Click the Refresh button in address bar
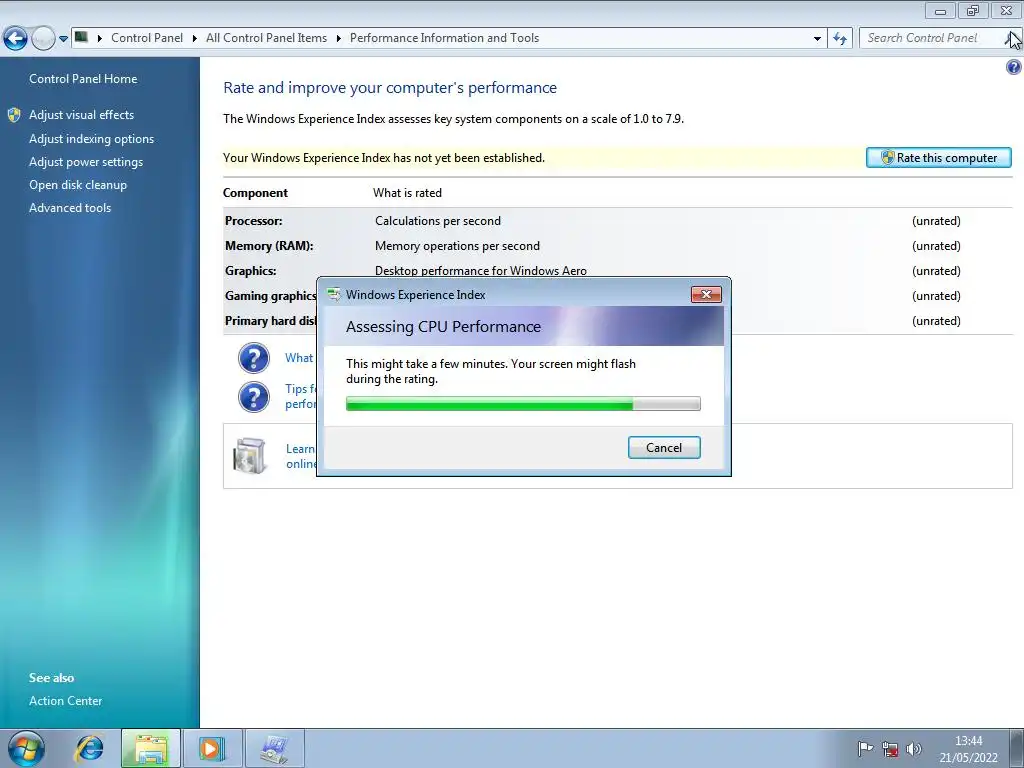Viewport: 1024px width, 768px height. coord(840,39)
